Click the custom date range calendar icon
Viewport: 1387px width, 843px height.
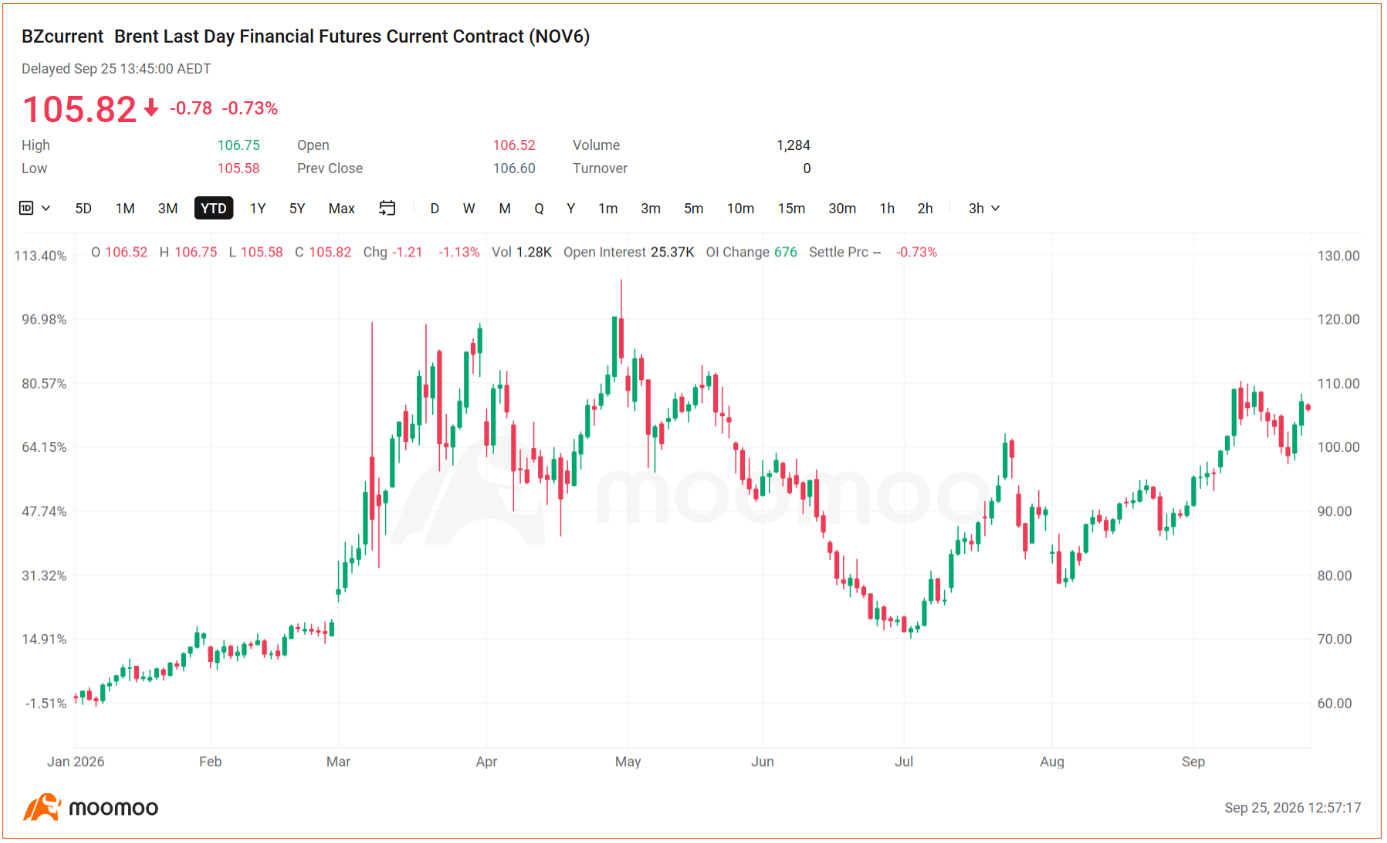(388, 208)
